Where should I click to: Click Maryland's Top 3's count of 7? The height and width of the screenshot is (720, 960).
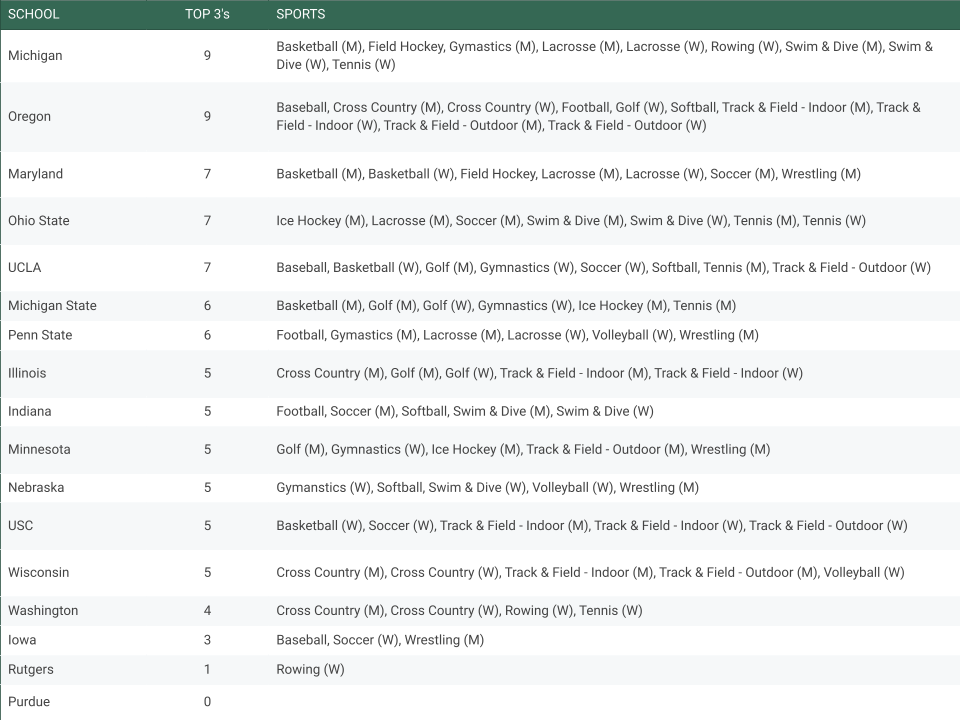pos(207,174)
